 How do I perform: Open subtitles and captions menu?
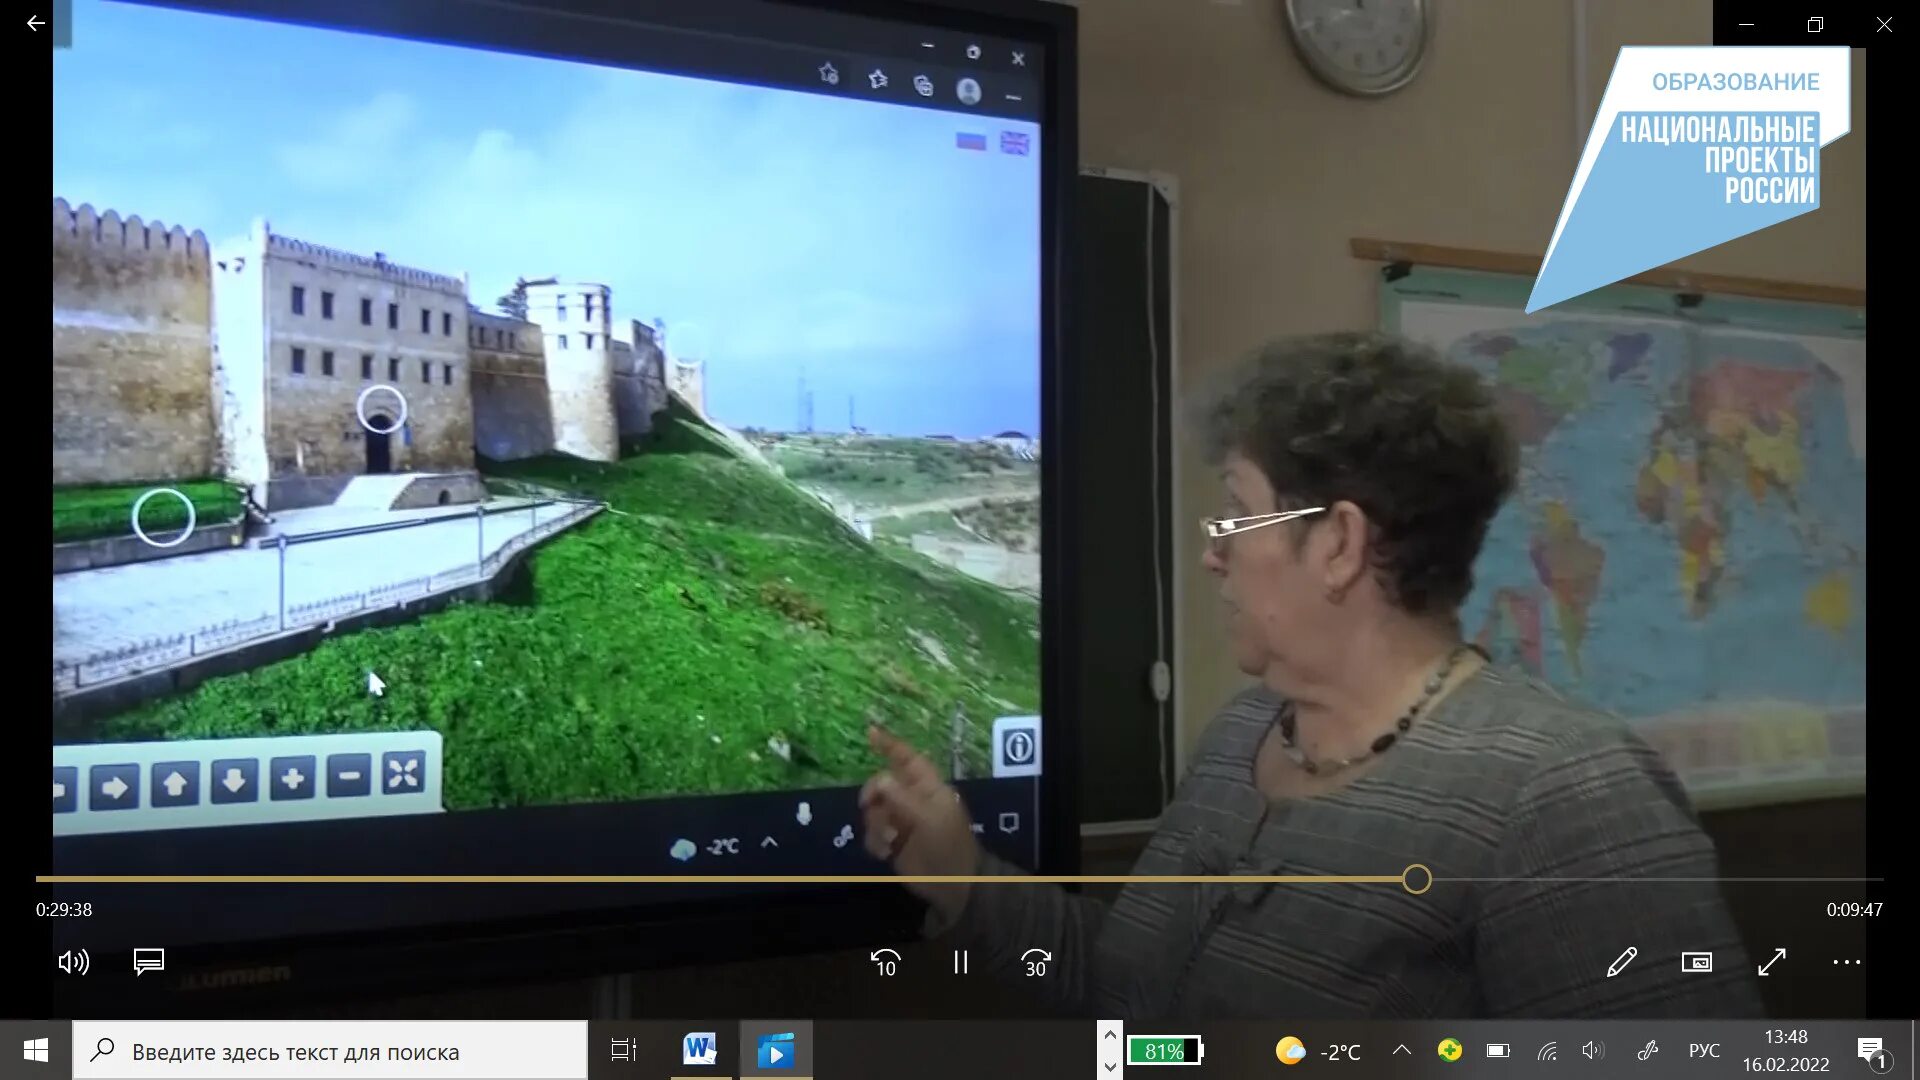click(x=149, y=962)
